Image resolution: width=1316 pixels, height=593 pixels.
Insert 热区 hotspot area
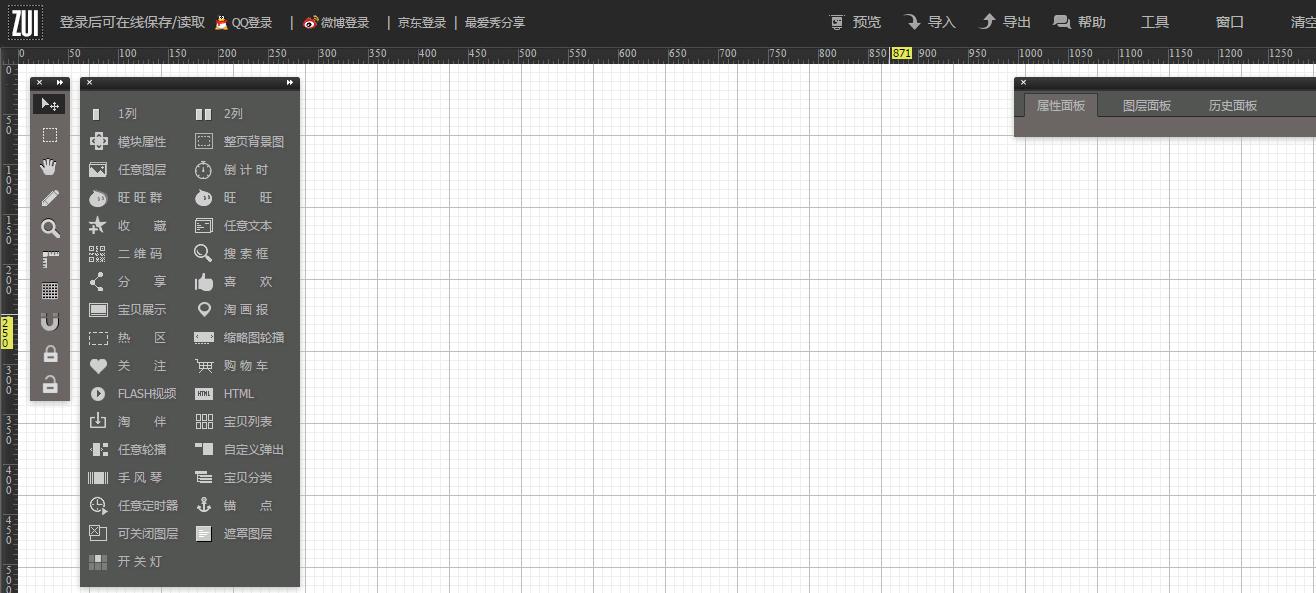(127, 338)
